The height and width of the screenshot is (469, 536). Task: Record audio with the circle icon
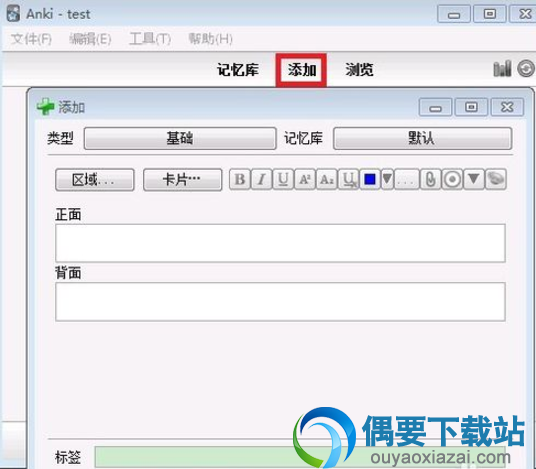point(452,179)
